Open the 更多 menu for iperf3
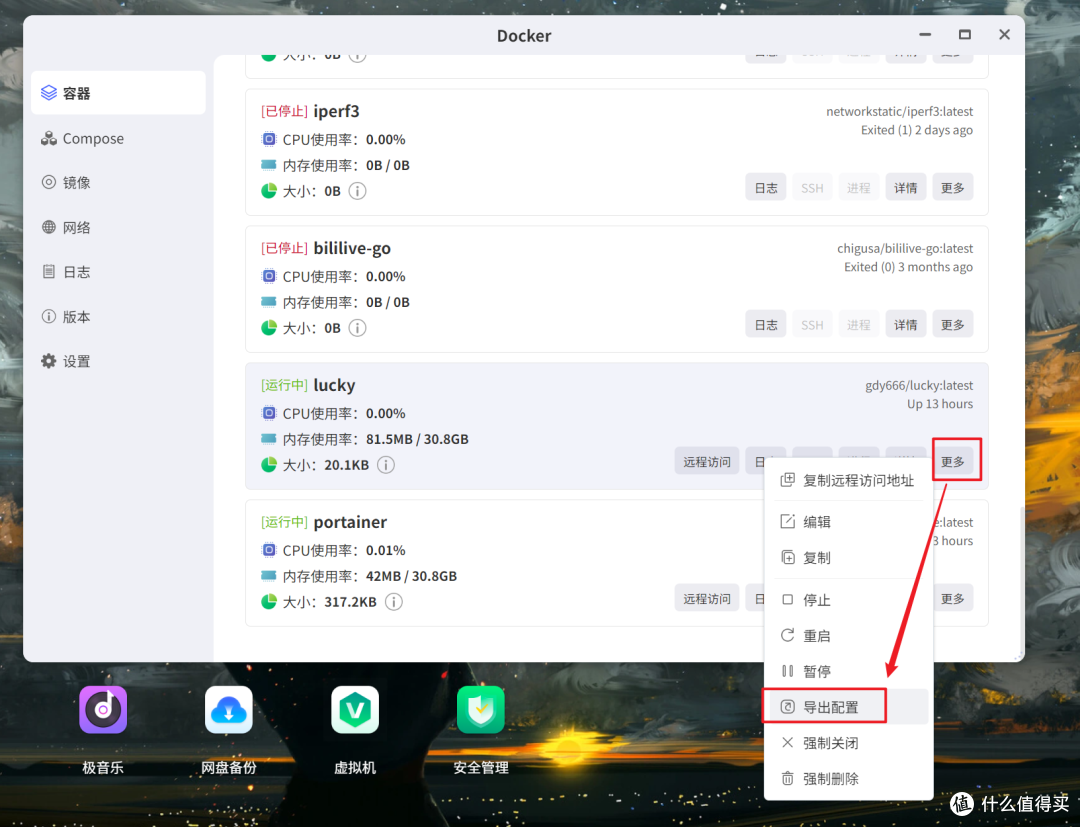This screenshot has height=827, width=1080. click(953, 187)
